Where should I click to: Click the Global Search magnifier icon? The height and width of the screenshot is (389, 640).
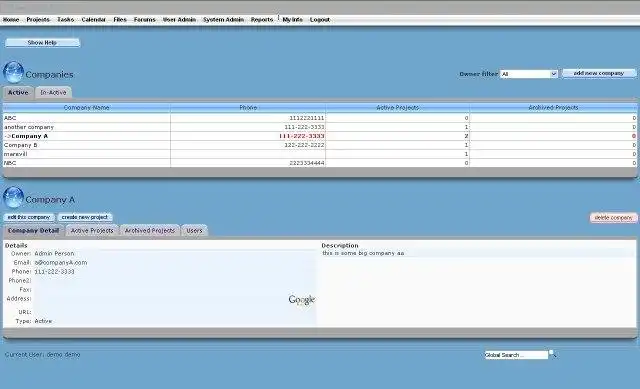coord(553,353)
